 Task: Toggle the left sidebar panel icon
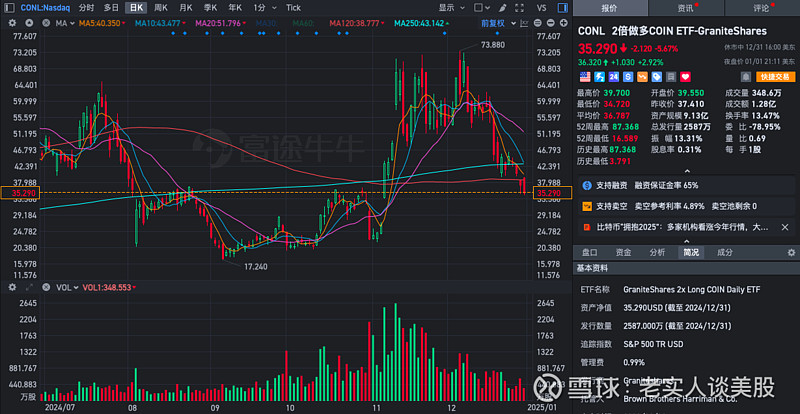pos(11,8)
